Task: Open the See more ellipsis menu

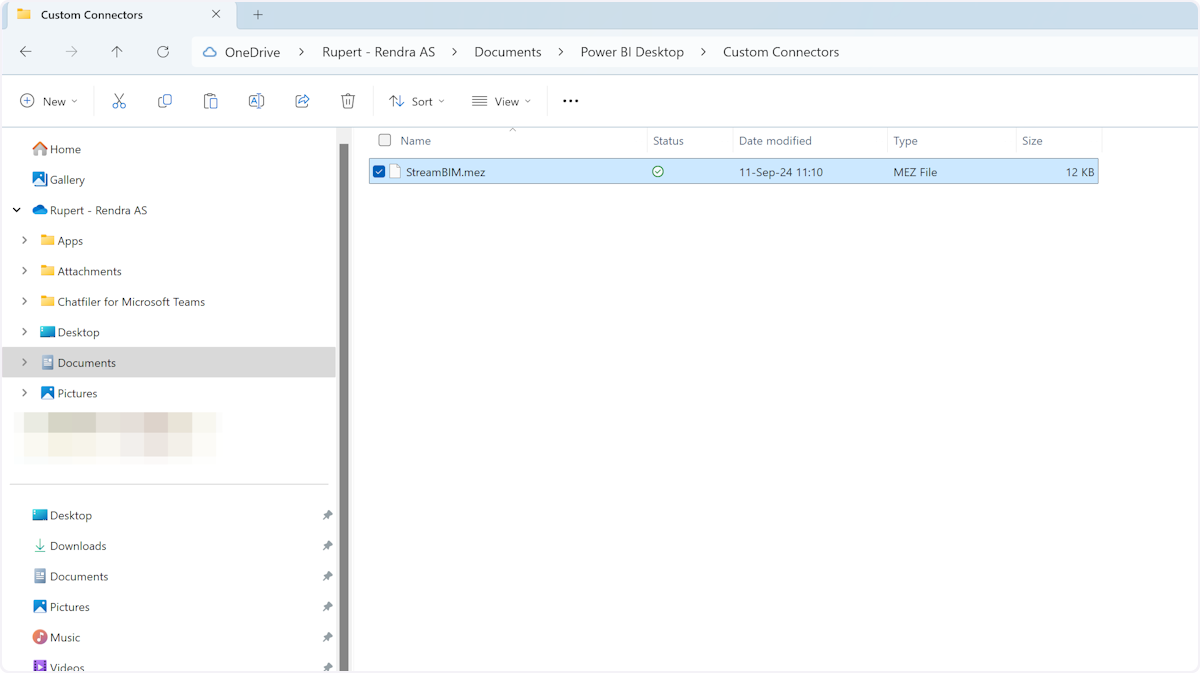Action: tap(571, 101)
